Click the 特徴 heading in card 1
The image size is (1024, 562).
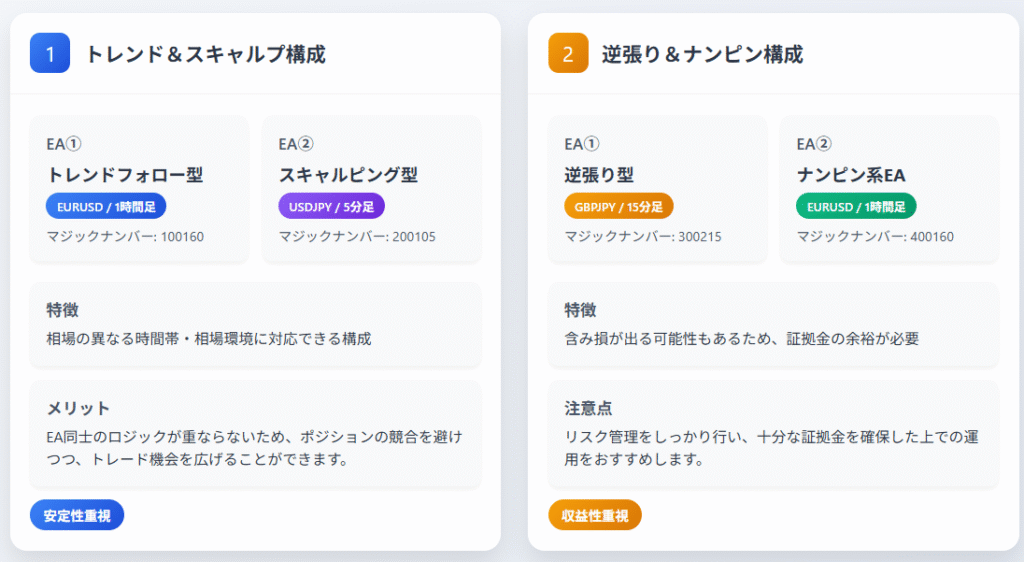click(x=63, y=310)
